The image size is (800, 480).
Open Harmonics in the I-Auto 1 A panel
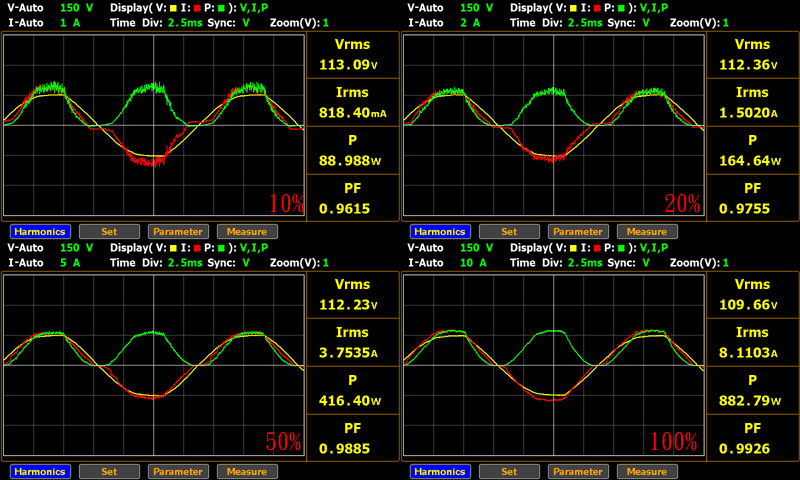pos(40,232)
